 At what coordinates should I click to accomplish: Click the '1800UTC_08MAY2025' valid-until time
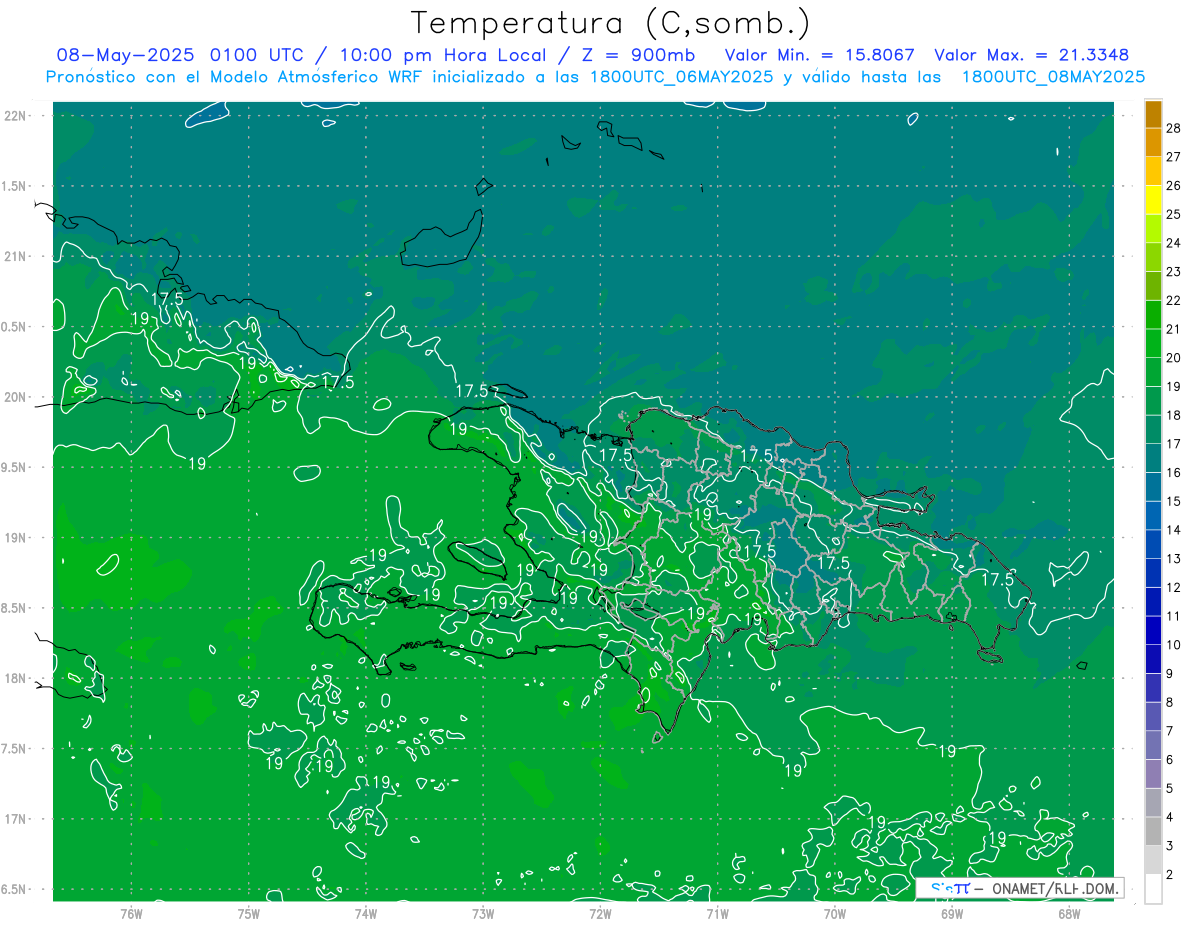(x=1053, y=77)
